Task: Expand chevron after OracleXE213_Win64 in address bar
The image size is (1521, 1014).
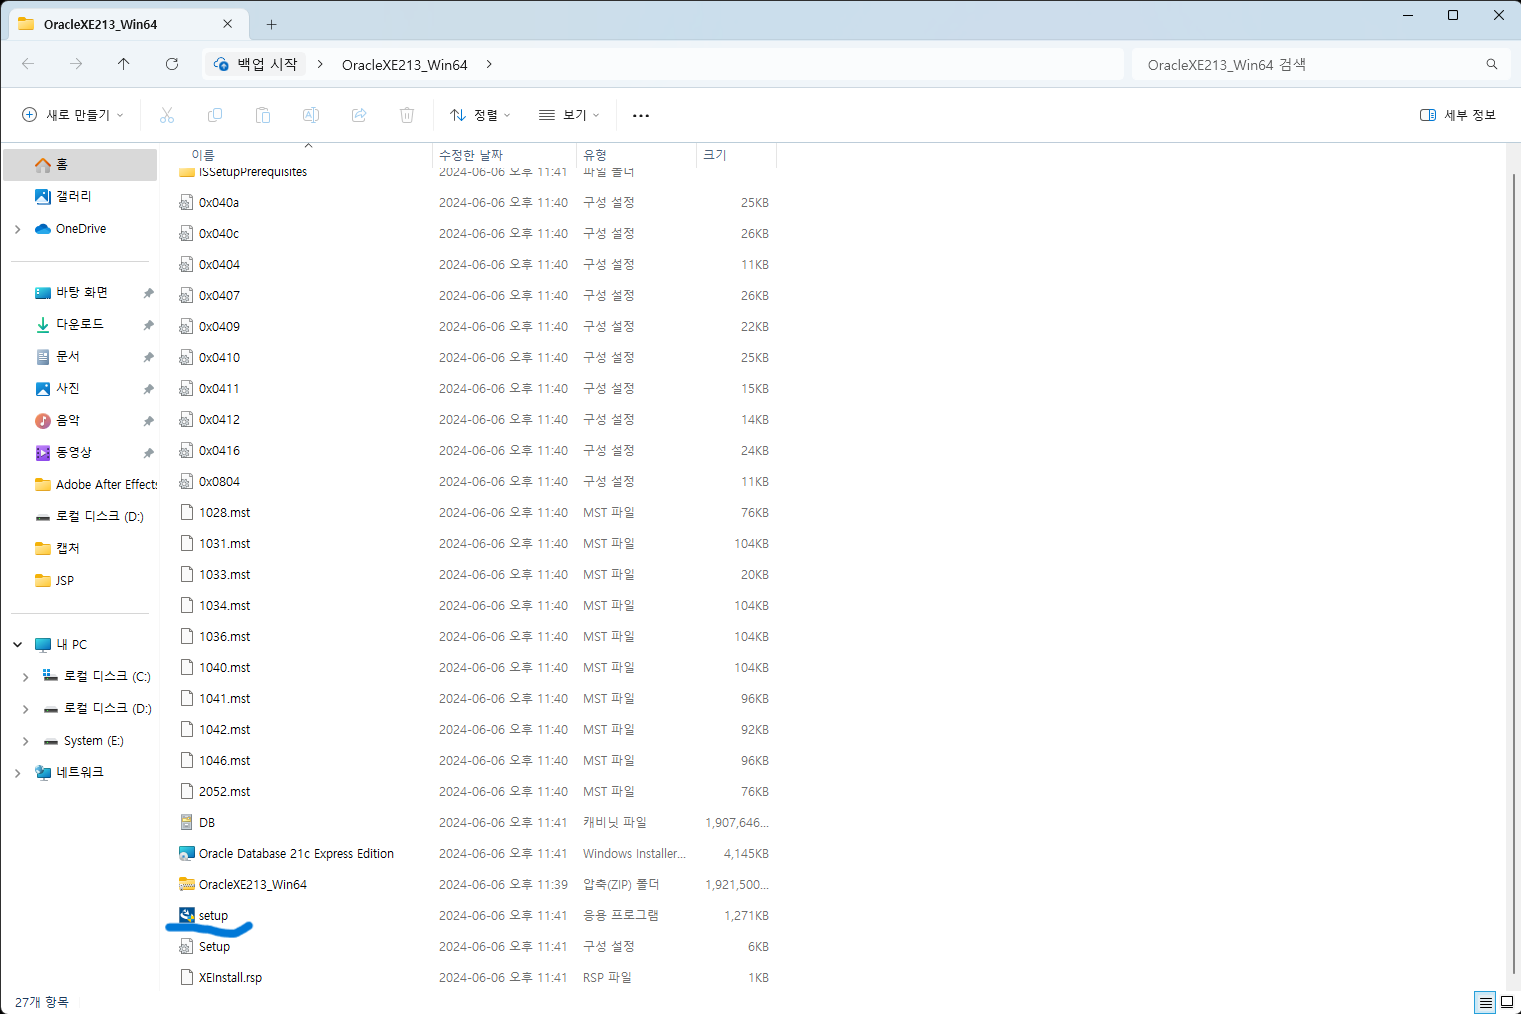Action: (489, 64)
